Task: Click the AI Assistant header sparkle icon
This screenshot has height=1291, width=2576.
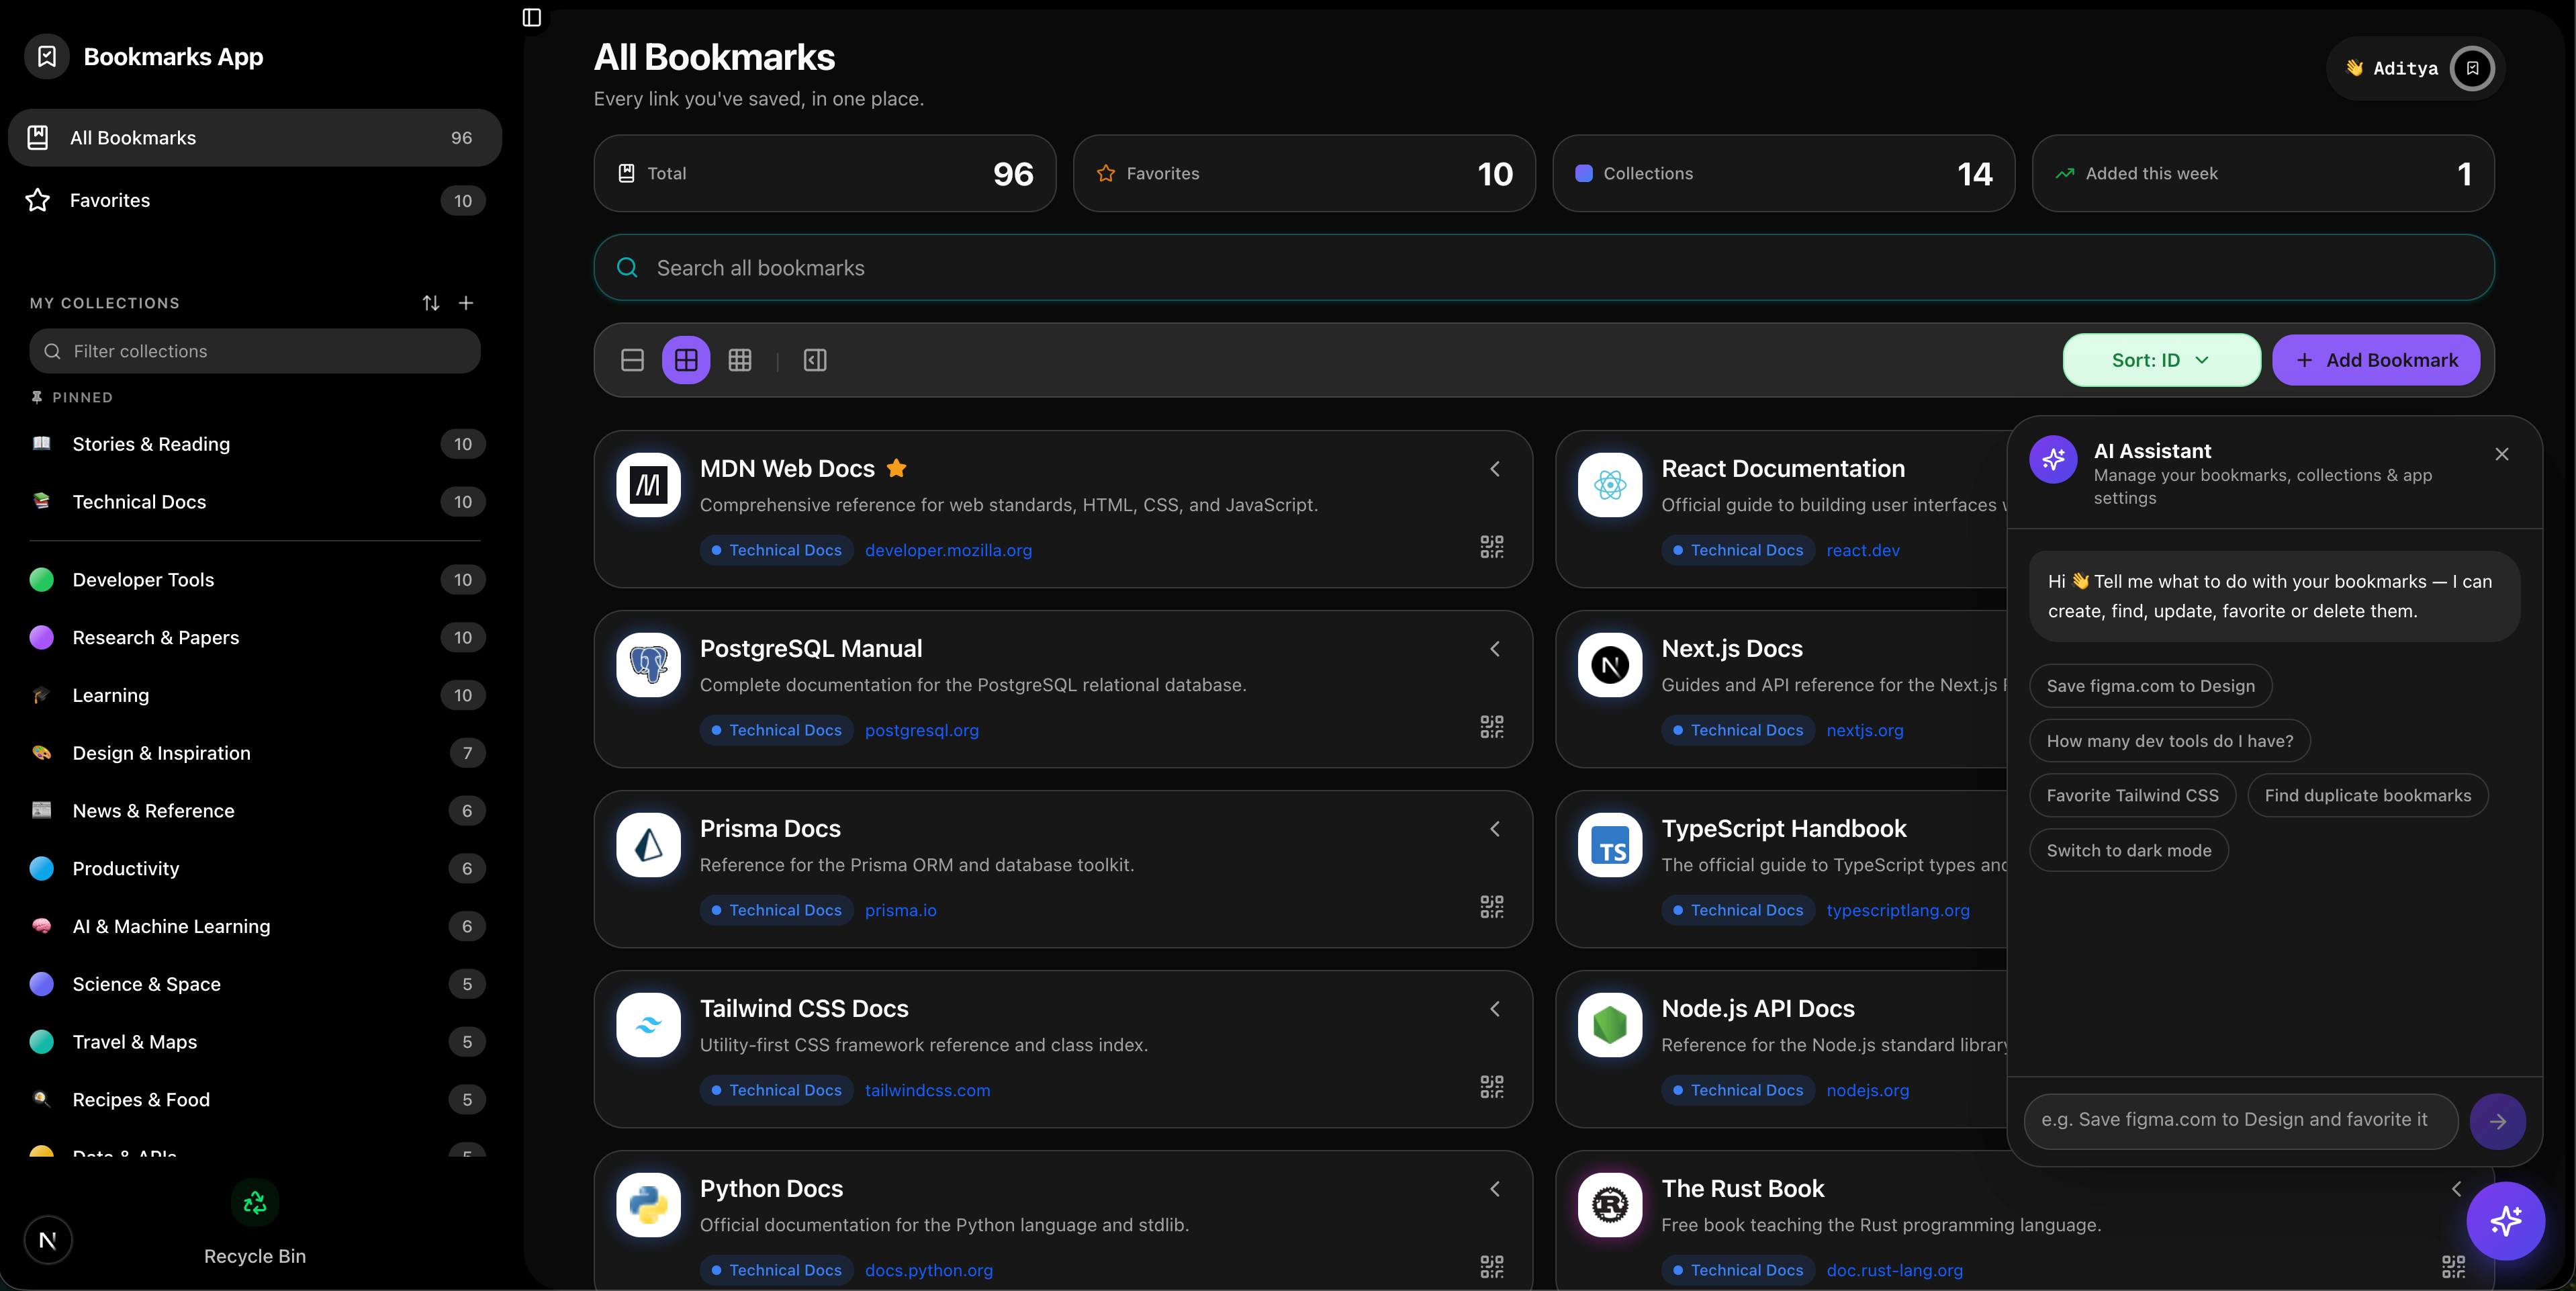Action: [2053, 459]
